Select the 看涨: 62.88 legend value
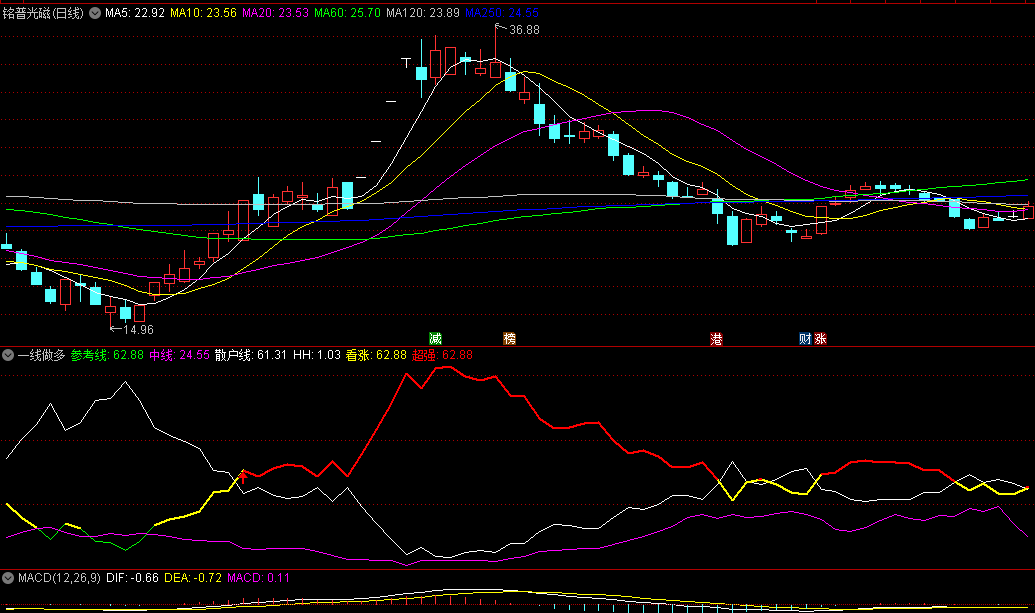The image size is (1035, 613). coord(376,355)
